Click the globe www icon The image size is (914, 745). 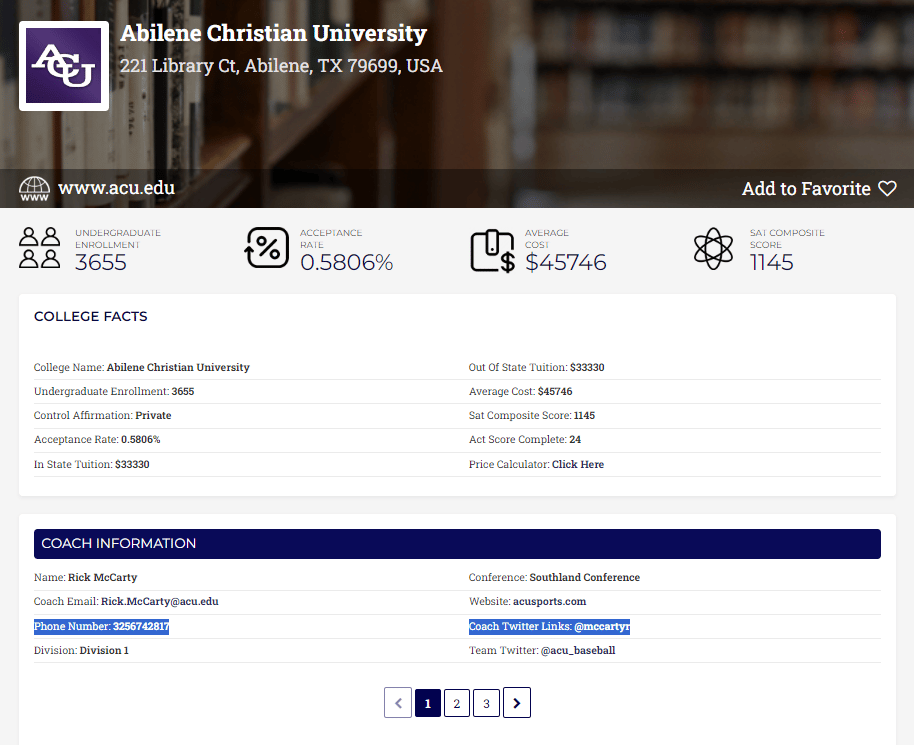[x=34, y=189]
